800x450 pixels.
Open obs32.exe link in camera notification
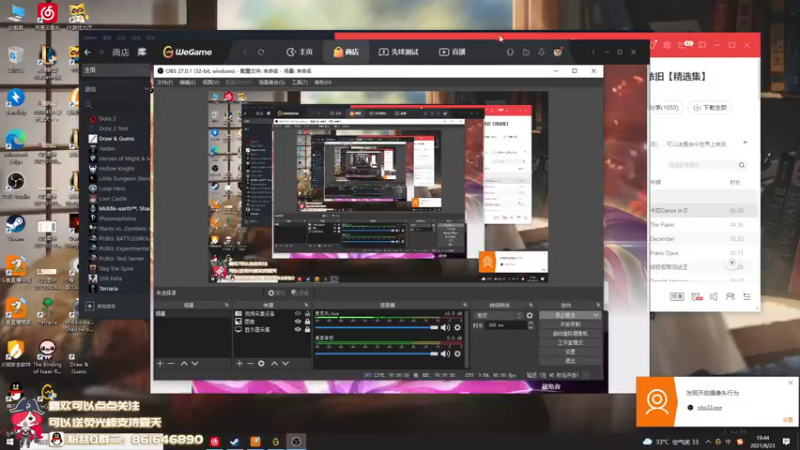[x=709, y=408]
